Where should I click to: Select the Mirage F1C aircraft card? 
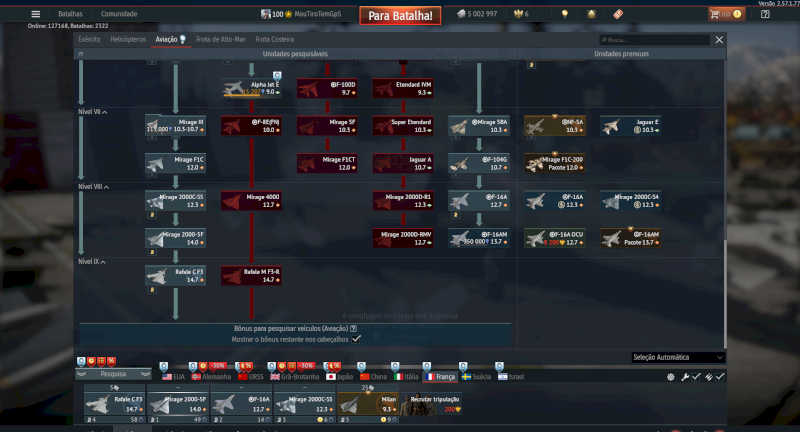(175, 163)
